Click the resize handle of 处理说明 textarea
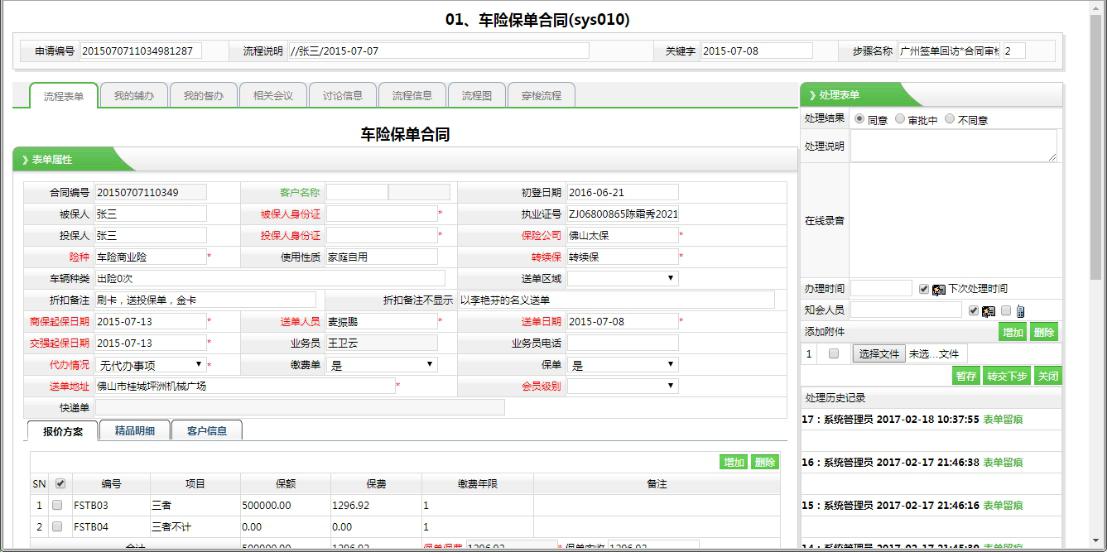Screen dimensions: 1107x553 [x=1052, y=157]
